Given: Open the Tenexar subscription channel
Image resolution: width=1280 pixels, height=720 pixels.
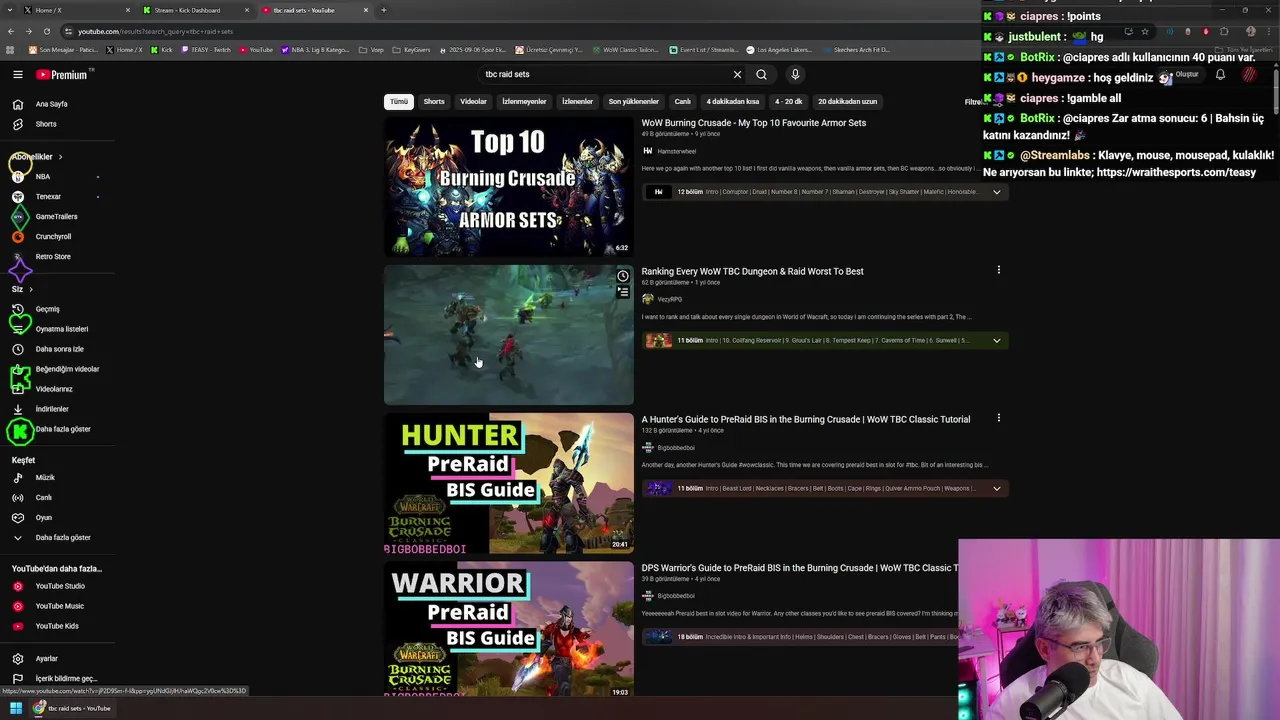Looking at the screenshot, I should click(x=48, y=197).
